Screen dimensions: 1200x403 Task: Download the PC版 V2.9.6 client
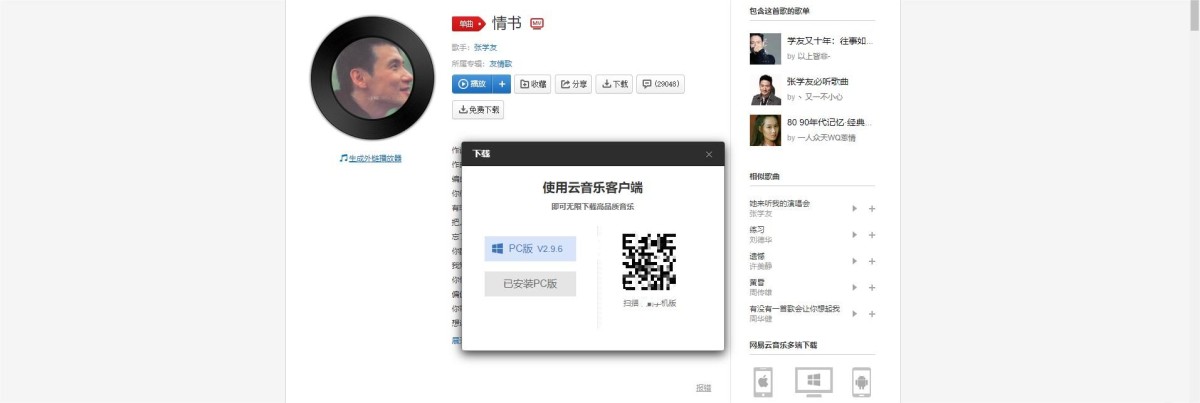tap(530, 248)
